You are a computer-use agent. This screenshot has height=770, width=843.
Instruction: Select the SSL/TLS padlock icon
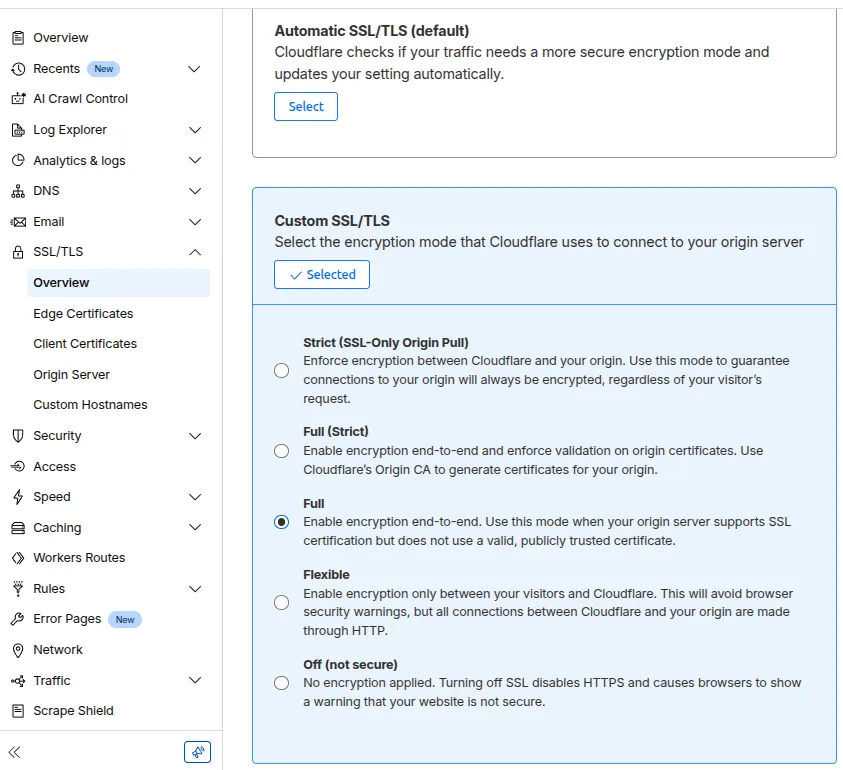point(16,251)
